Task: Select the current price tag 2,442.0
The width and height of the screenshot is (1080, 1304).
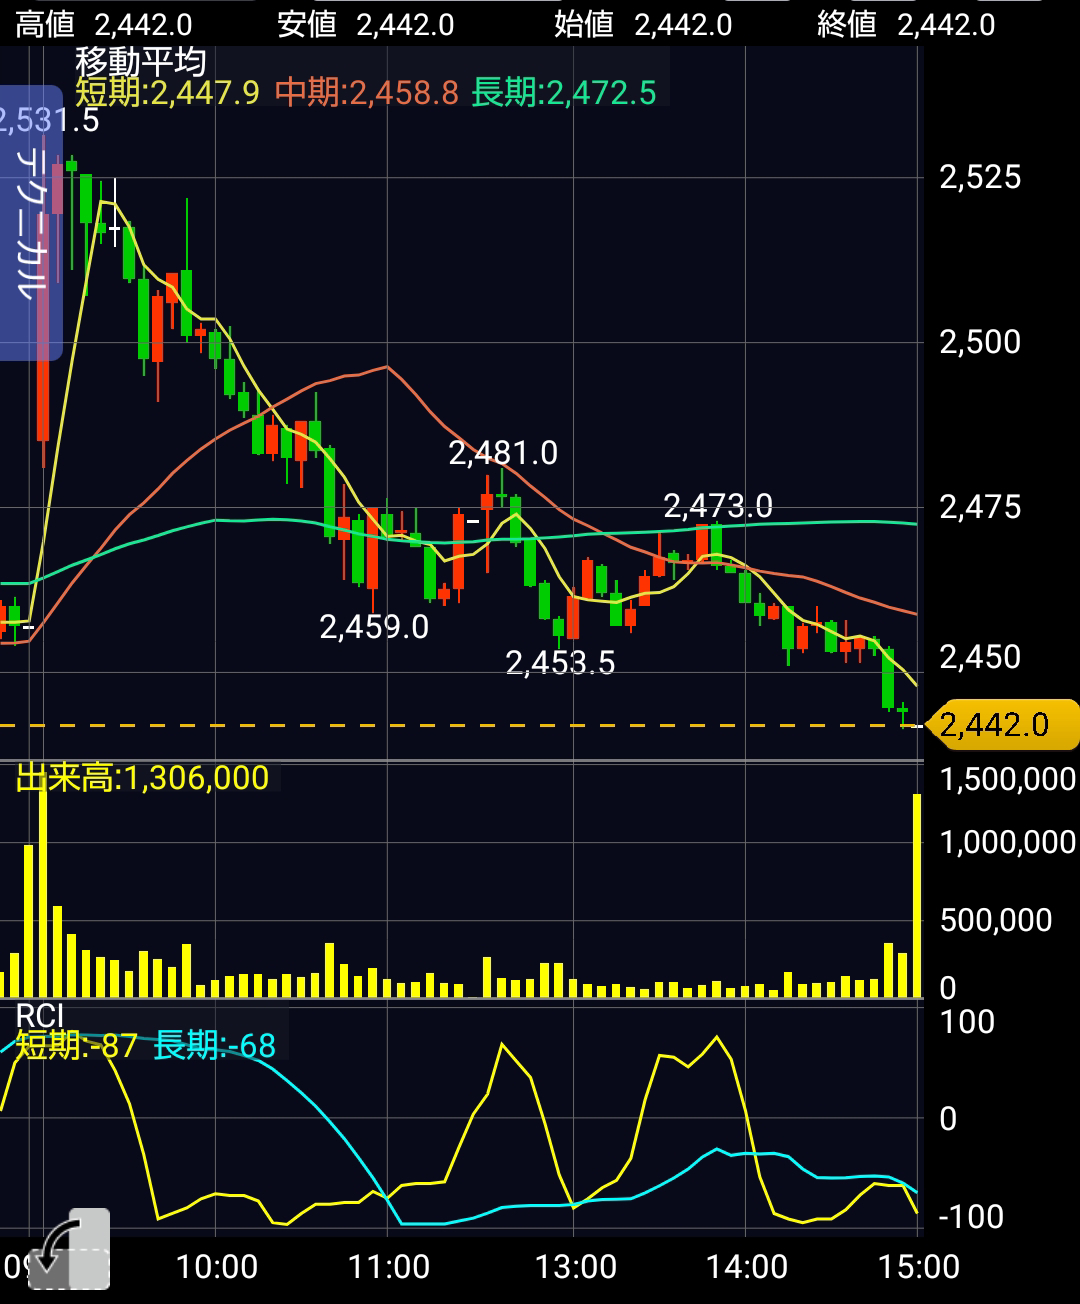Action: [1003, 724]
